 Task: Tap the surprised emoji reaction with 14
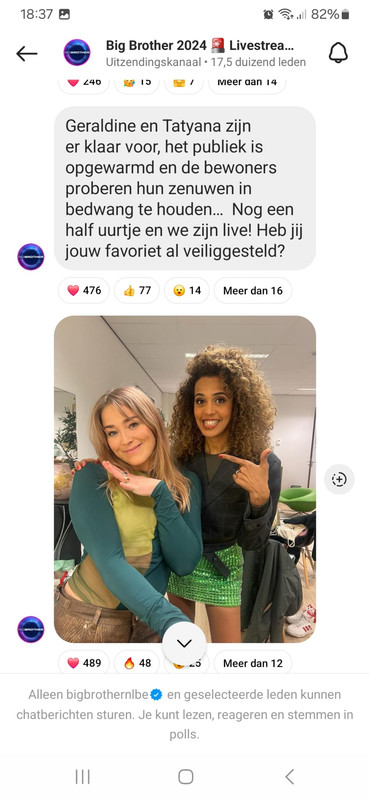[x=187, y=290]
